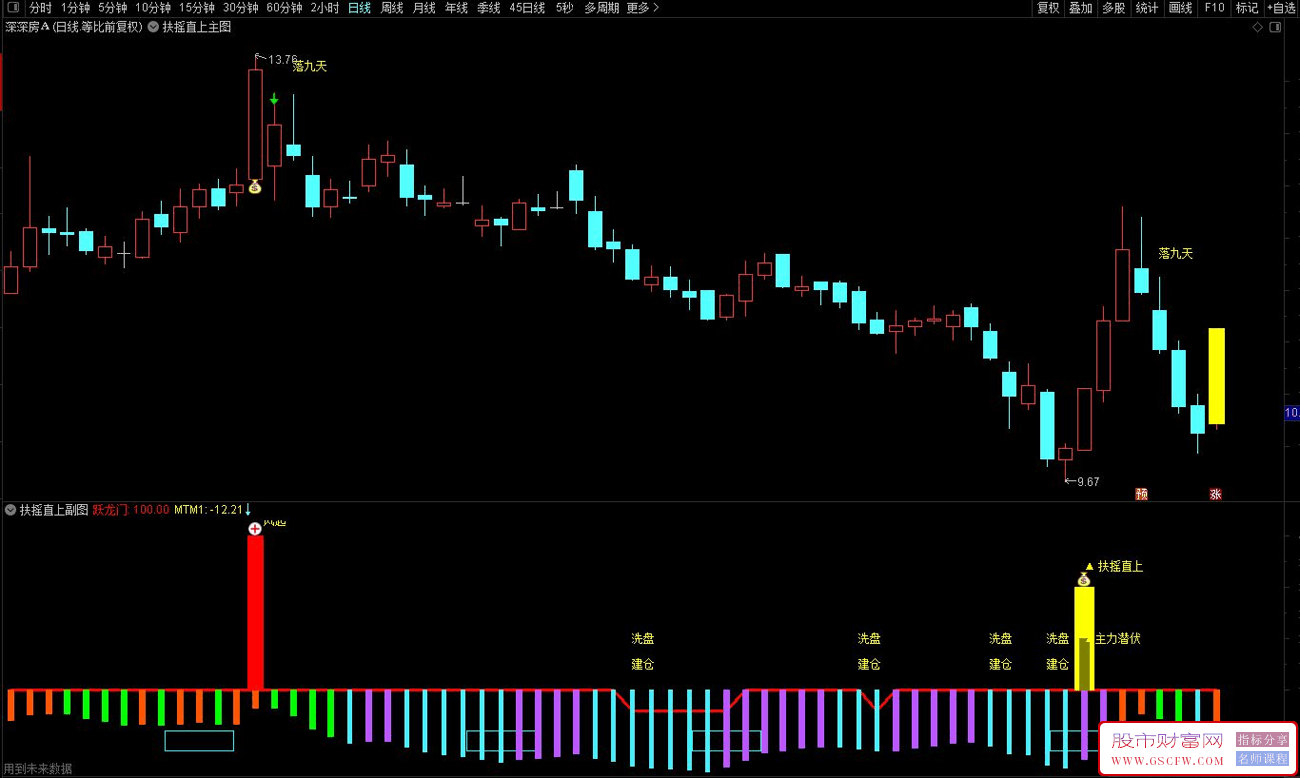The image size is (1300, 778).
Task: Select the 60分钟 period tab
Action: click(284, 8)
